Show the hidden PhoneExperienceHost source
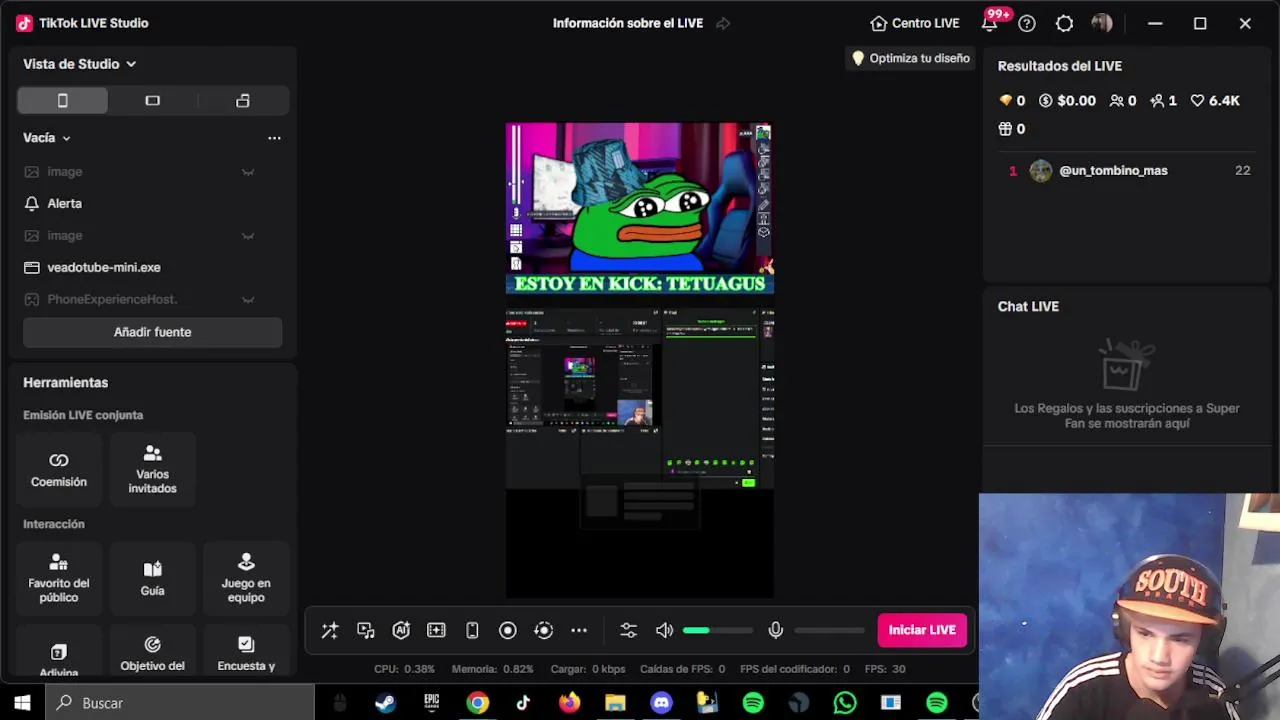This screenshot has width=1280, height=720. pyautogui.click(x=248, y=299)
